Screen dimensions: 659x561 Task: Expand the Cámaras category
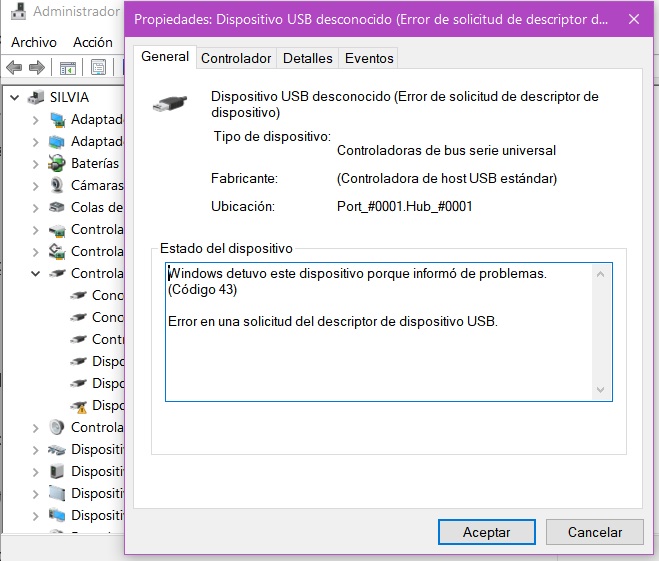tap(36, 185)
